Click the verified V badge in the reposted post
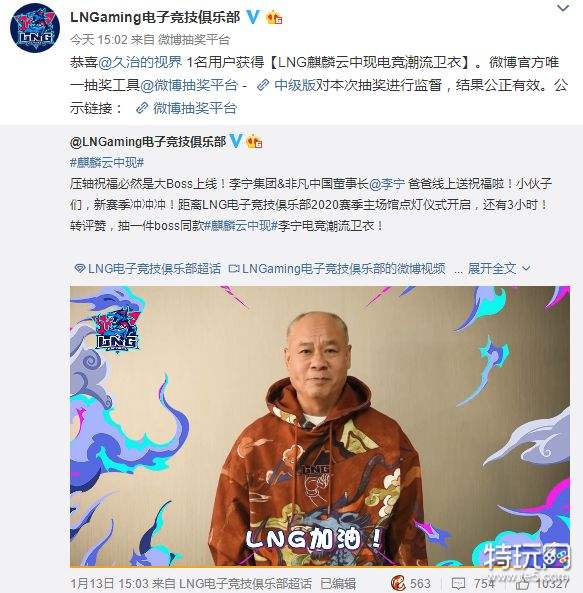The height and width of the screenshot is (593, 583). [x=236, y=141]
